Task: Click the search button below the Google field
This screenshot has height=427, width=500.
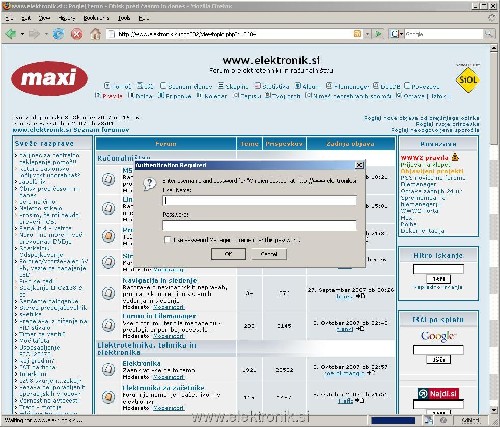Action: tap(438, 359)
